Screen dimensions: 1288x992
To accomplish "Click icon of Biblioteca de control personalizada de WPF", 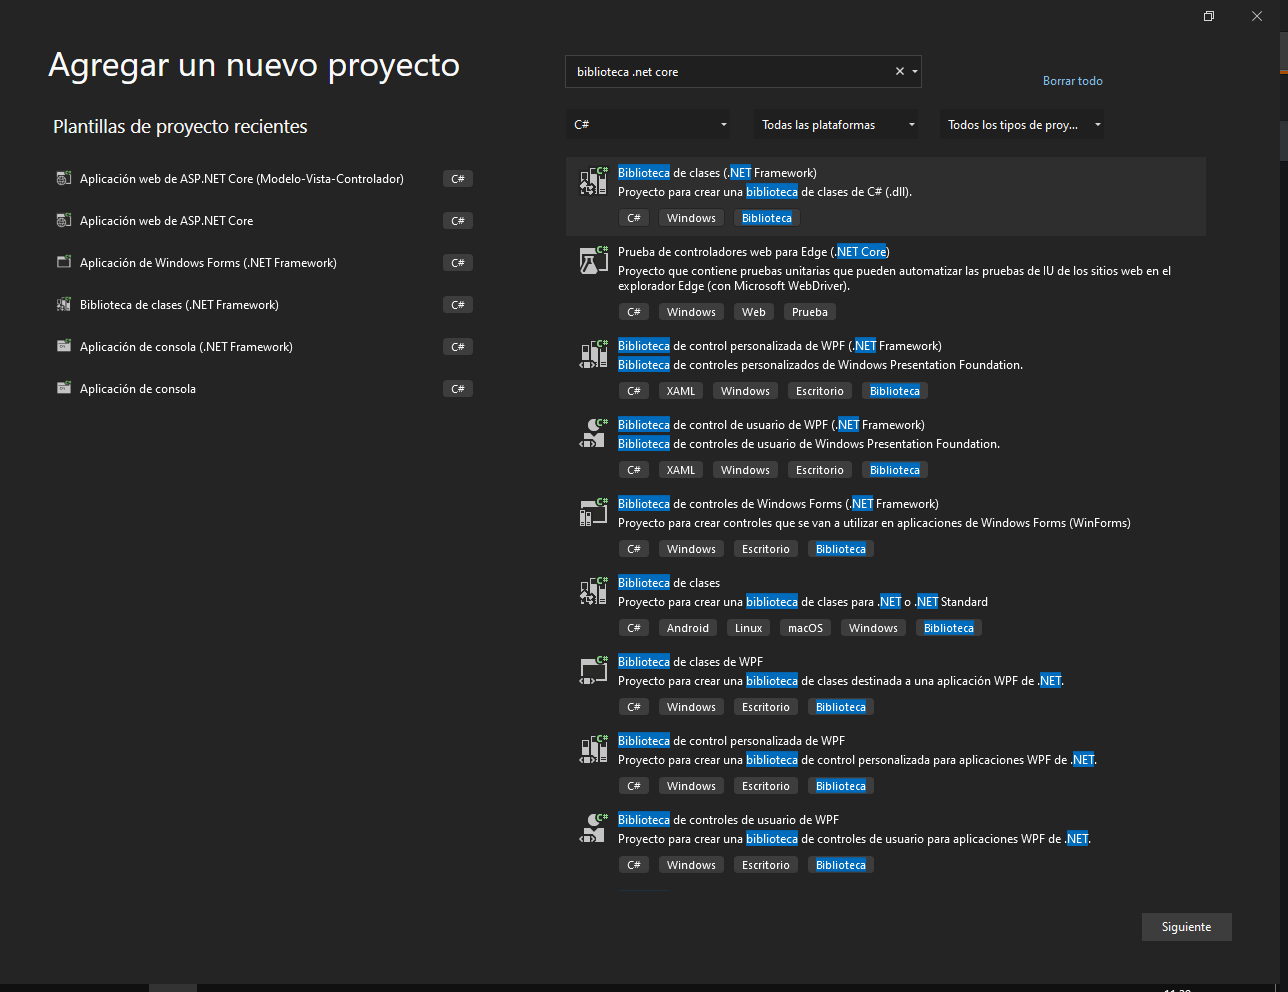I will click(x=593, y=749).
